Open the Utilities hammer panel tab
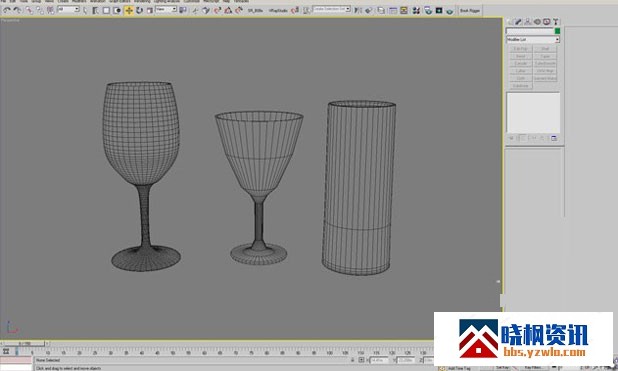 (555, 22)
